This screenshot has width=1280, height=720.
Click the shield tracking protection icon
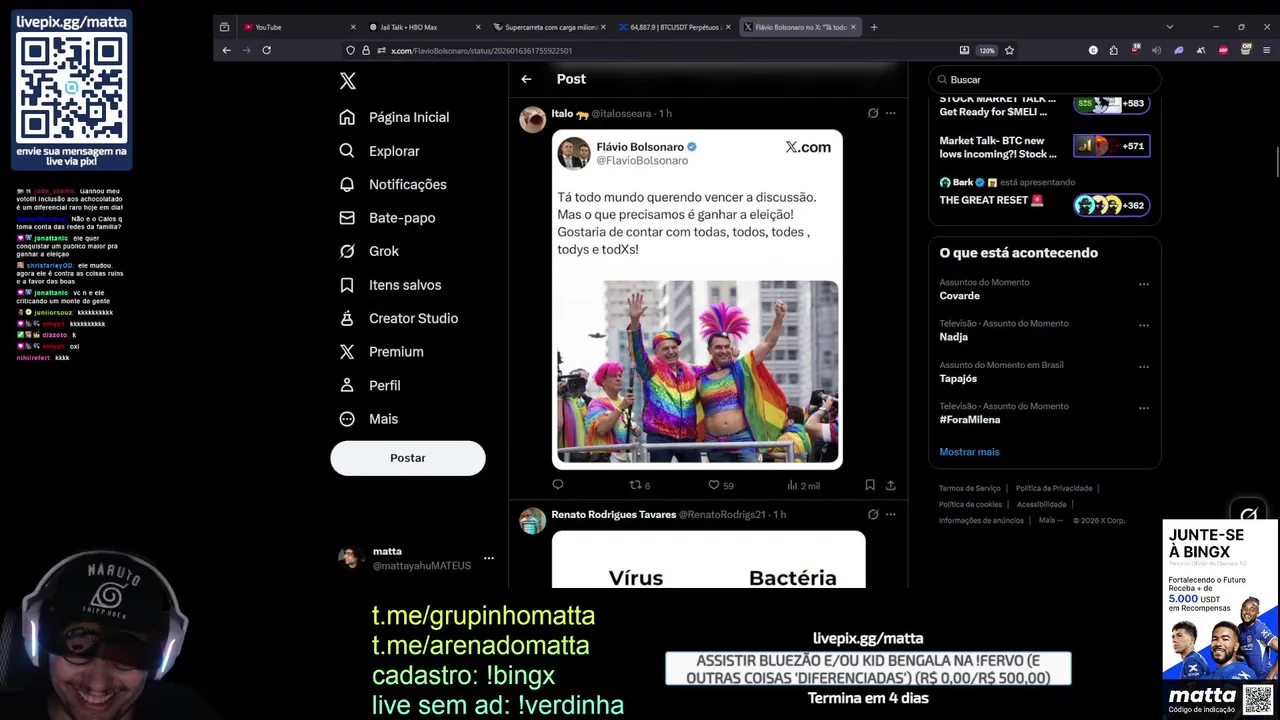coord(350,50)
